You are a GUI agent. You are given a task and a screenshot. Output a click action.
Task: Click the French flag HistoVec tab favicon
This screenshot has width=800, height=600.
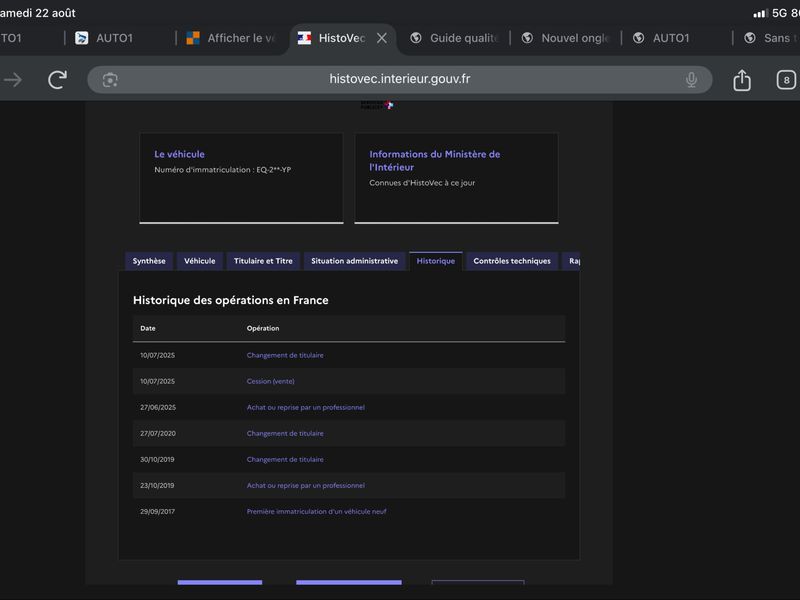304,38
